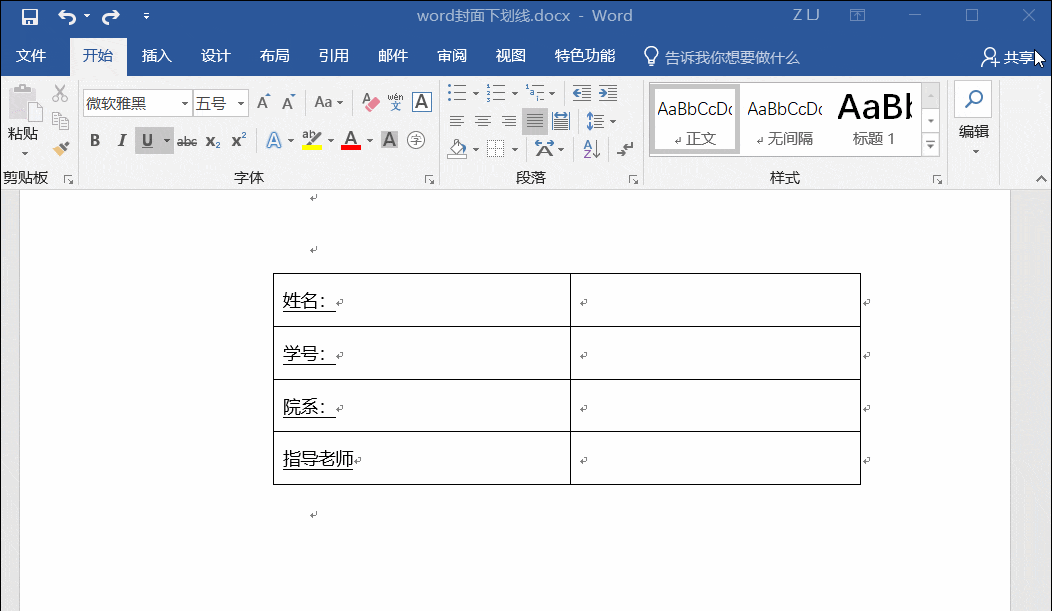Switch to the 引用 tab
This screenshot has height=611, width=1052.
pos(333,56)
